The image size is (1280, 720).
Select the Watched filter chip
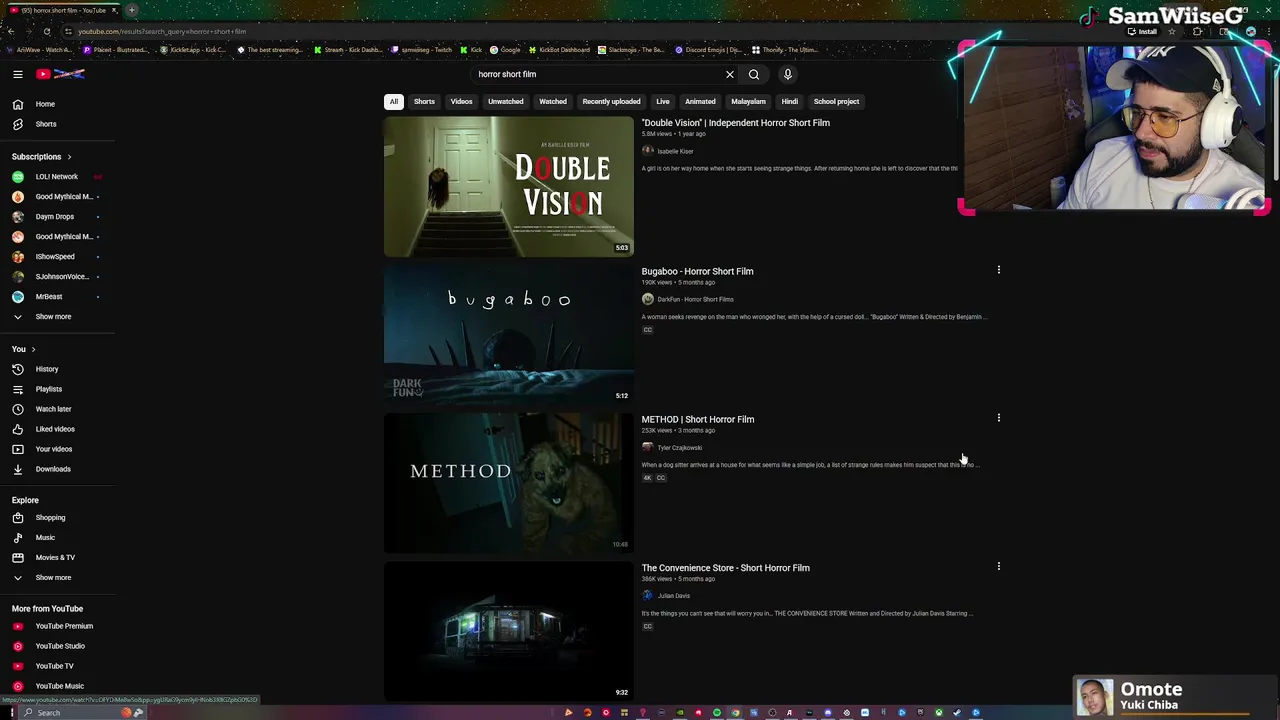click(553, 101)
